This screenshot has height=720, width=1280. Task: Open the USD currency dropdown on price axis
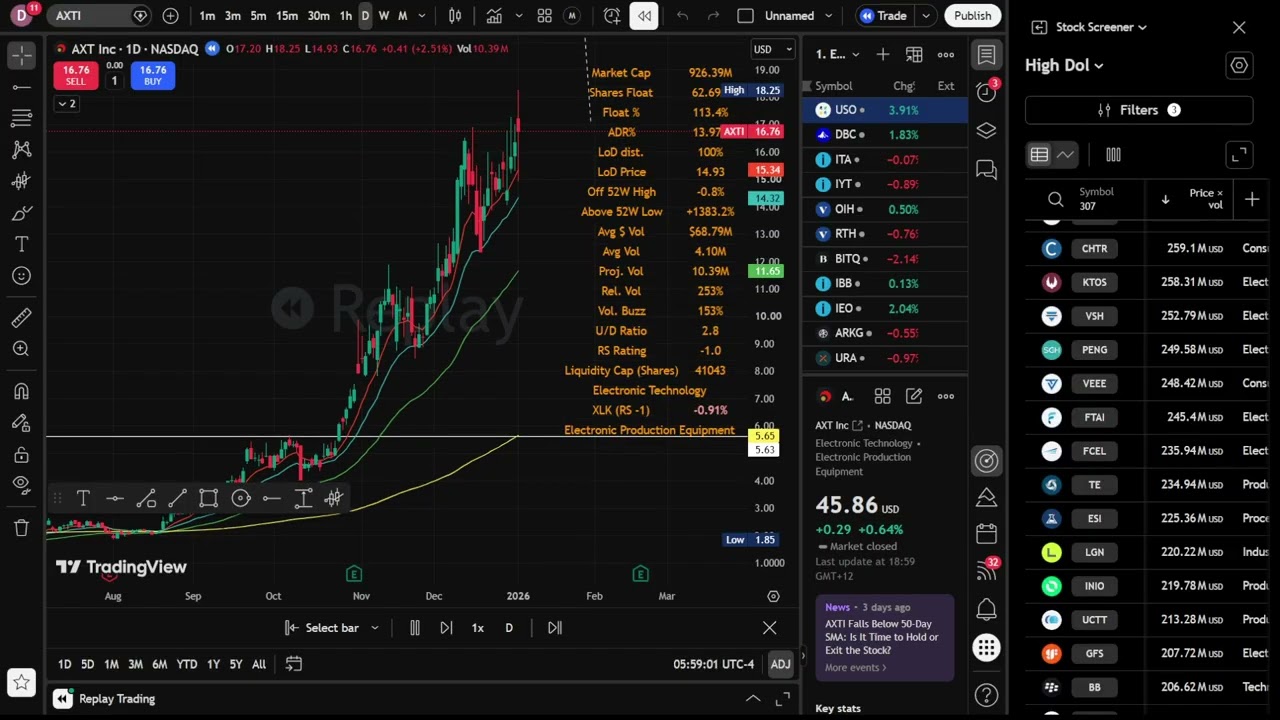coord(773,49)
